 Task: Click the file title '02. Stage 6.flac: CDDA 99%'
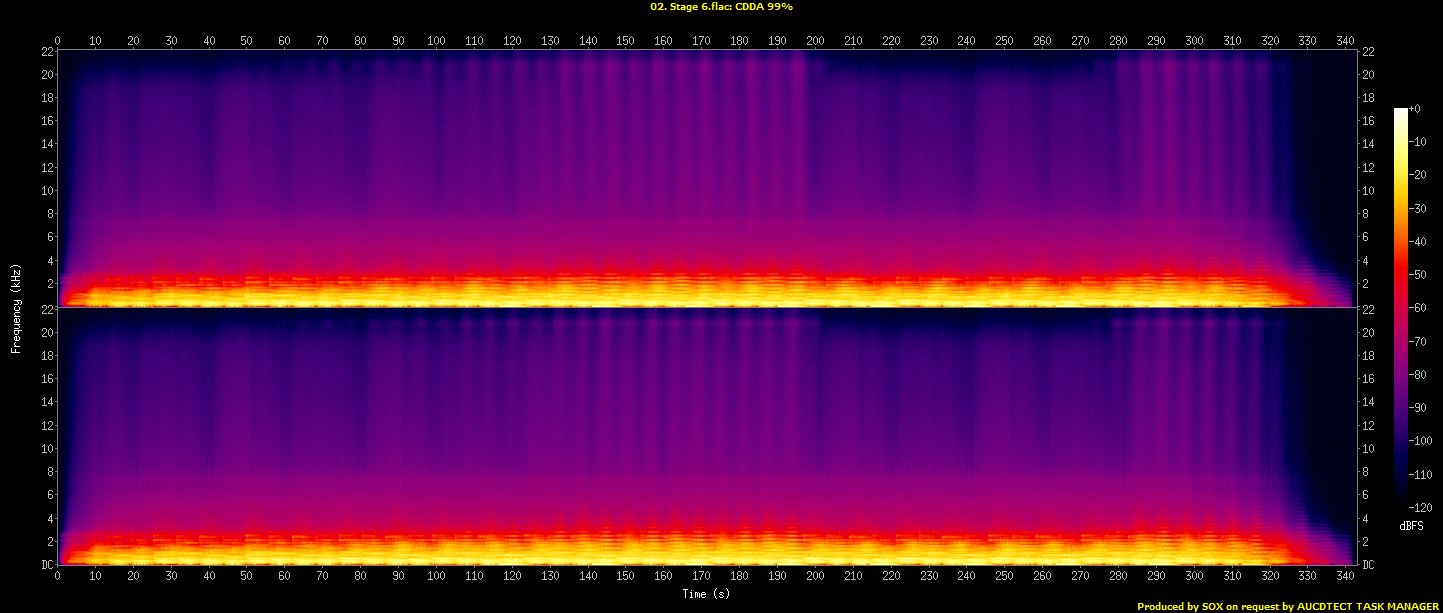click(721, 6)
